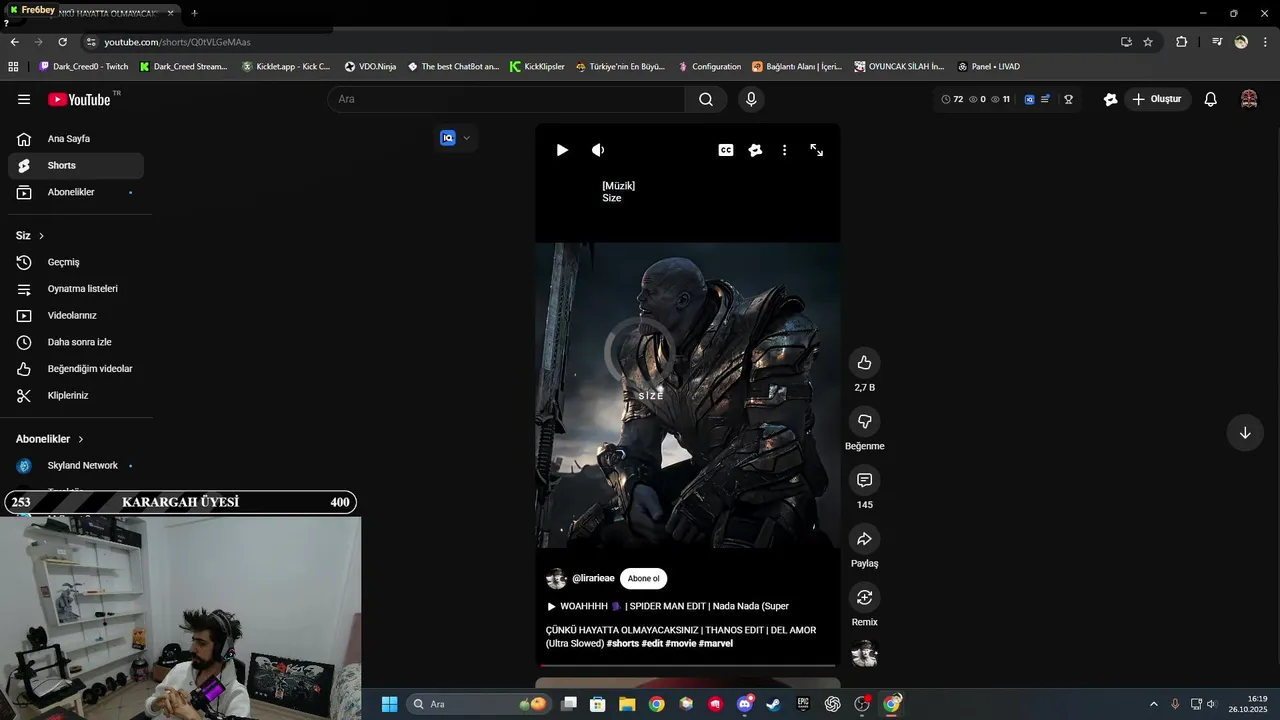Open Chrome media controls icon
Screen dimensions: 1280x720
(1217, 42)
